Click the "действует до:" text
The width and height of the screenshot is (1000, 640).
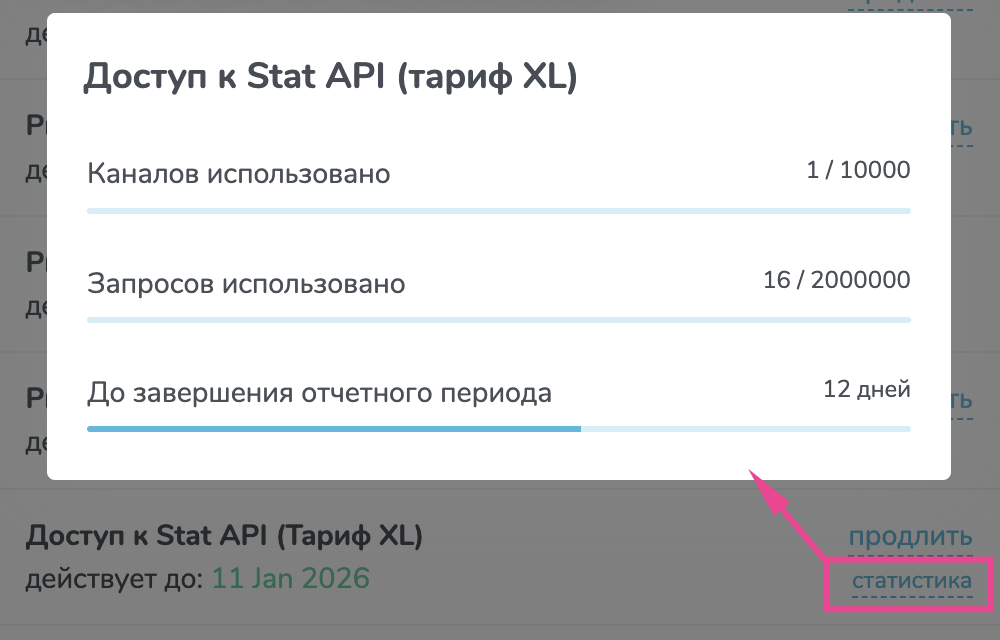tap(114, 579)
